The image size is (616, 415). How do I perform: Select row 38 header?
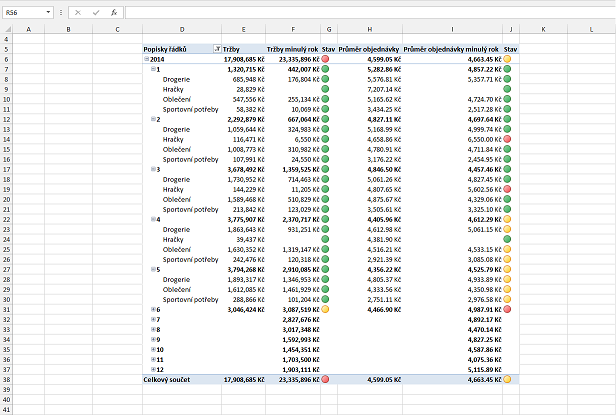pyautogui.click(x=6, y=380)
